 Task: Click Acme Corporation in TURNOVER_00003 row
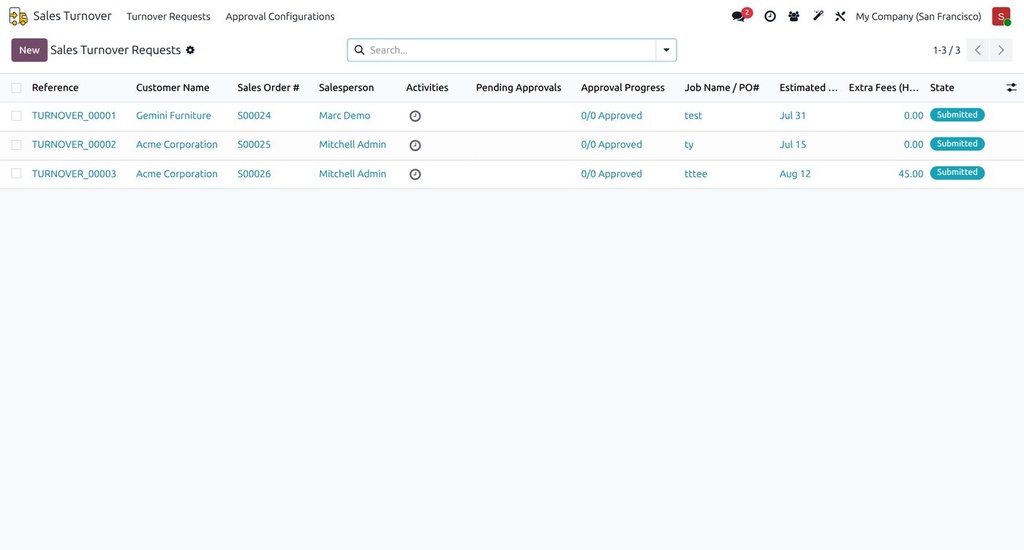pos(177,174)
